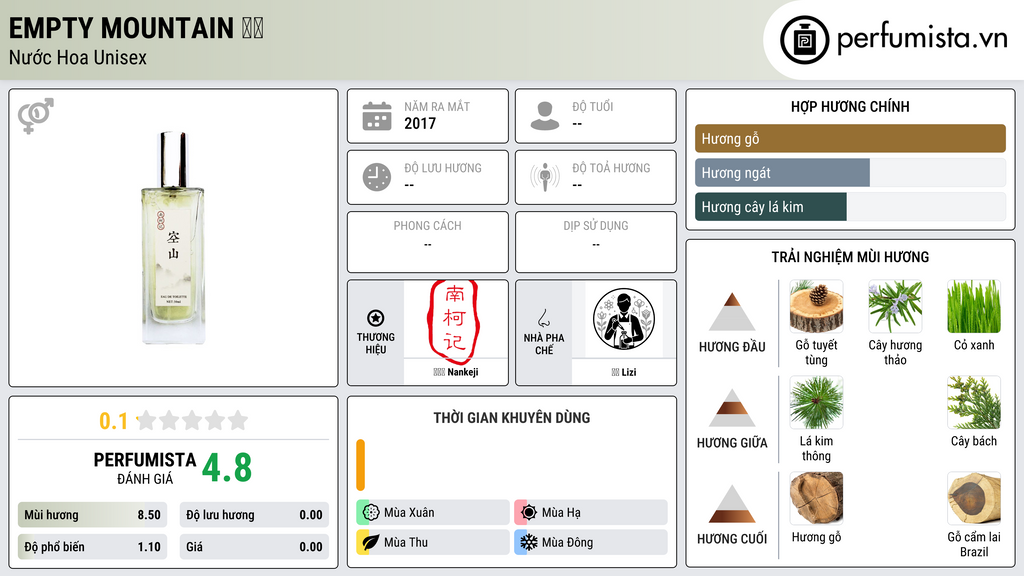Image resolution: width=1024 pixels, height=576 pixels.
Task: Open the Nankeji brand link
Action: point(456,372)
